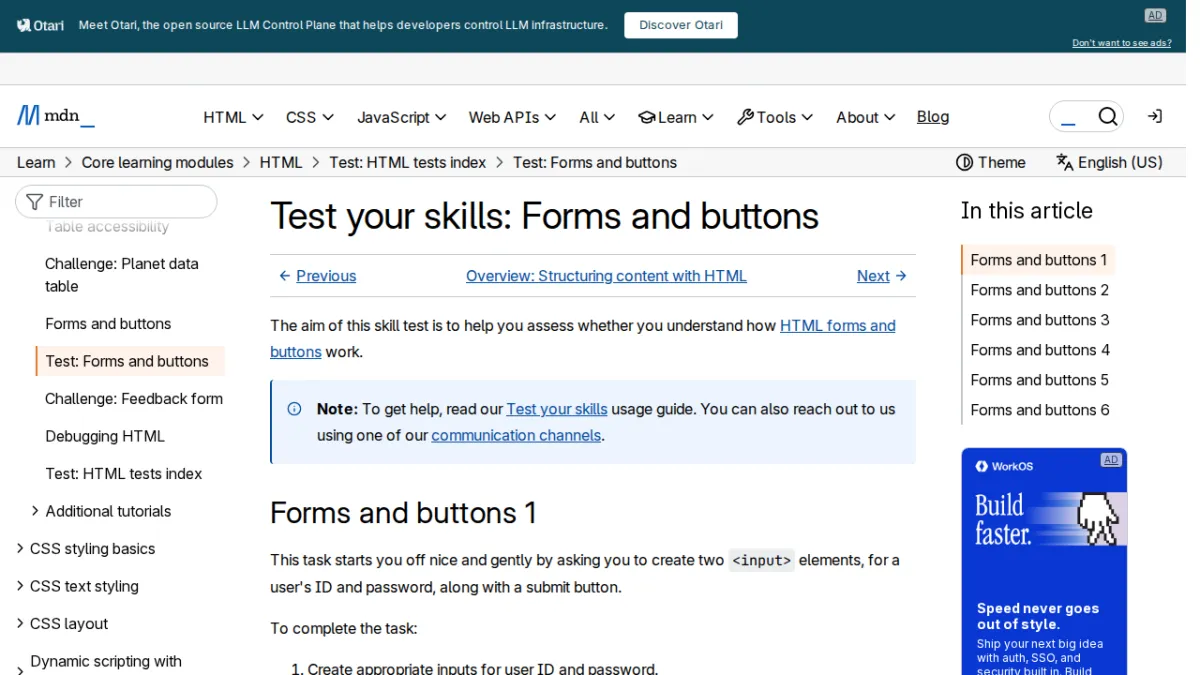1200x675 pixels.
Task: Go to the Blog
Action: pos(933,117)
